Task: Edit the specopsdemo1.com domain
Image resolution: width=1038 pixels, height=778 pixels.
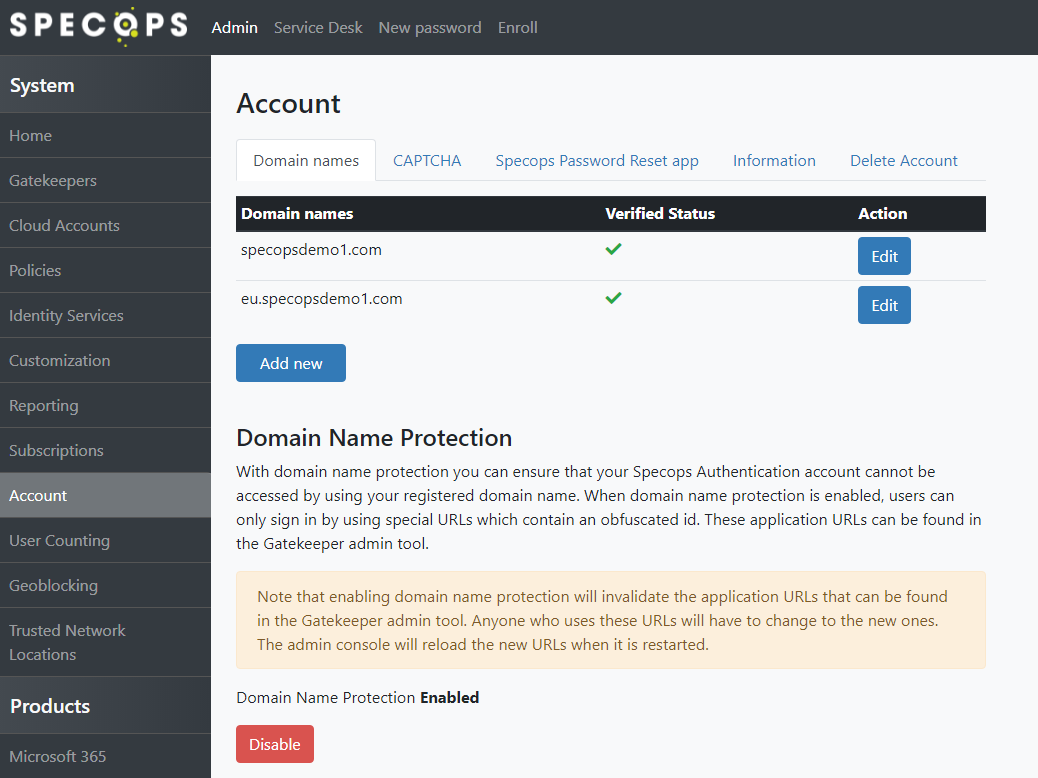Action: coord(884,256)
